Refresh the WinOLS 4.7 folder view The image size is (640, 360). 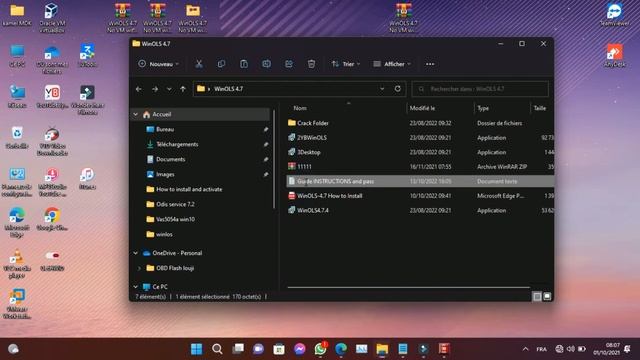pos(398,89)
